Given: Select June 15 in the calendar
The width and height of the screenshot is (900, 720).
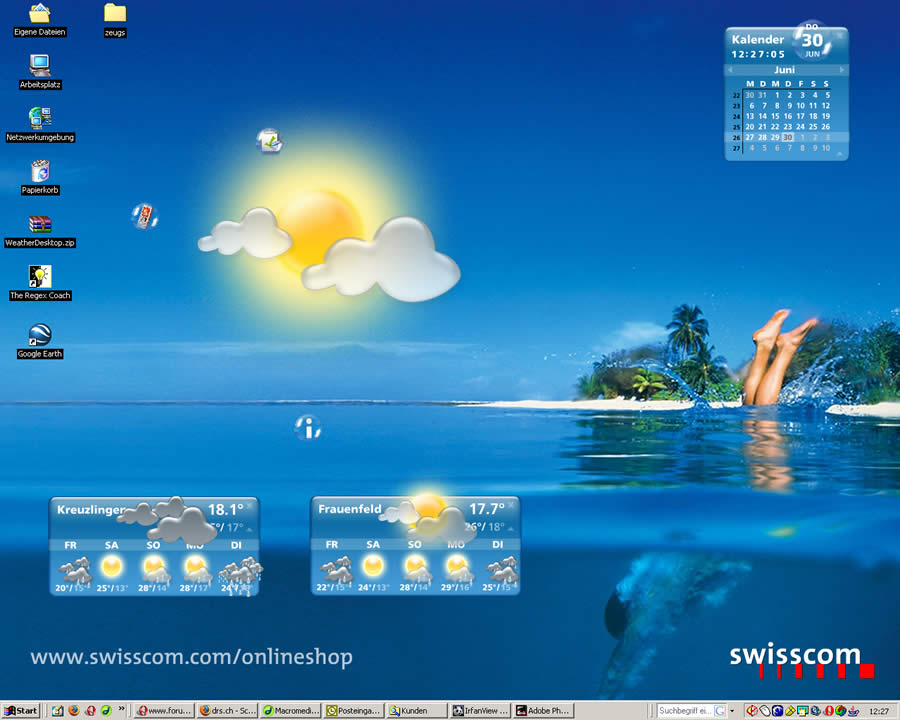Looking at the screenshot, I should 774,116.
